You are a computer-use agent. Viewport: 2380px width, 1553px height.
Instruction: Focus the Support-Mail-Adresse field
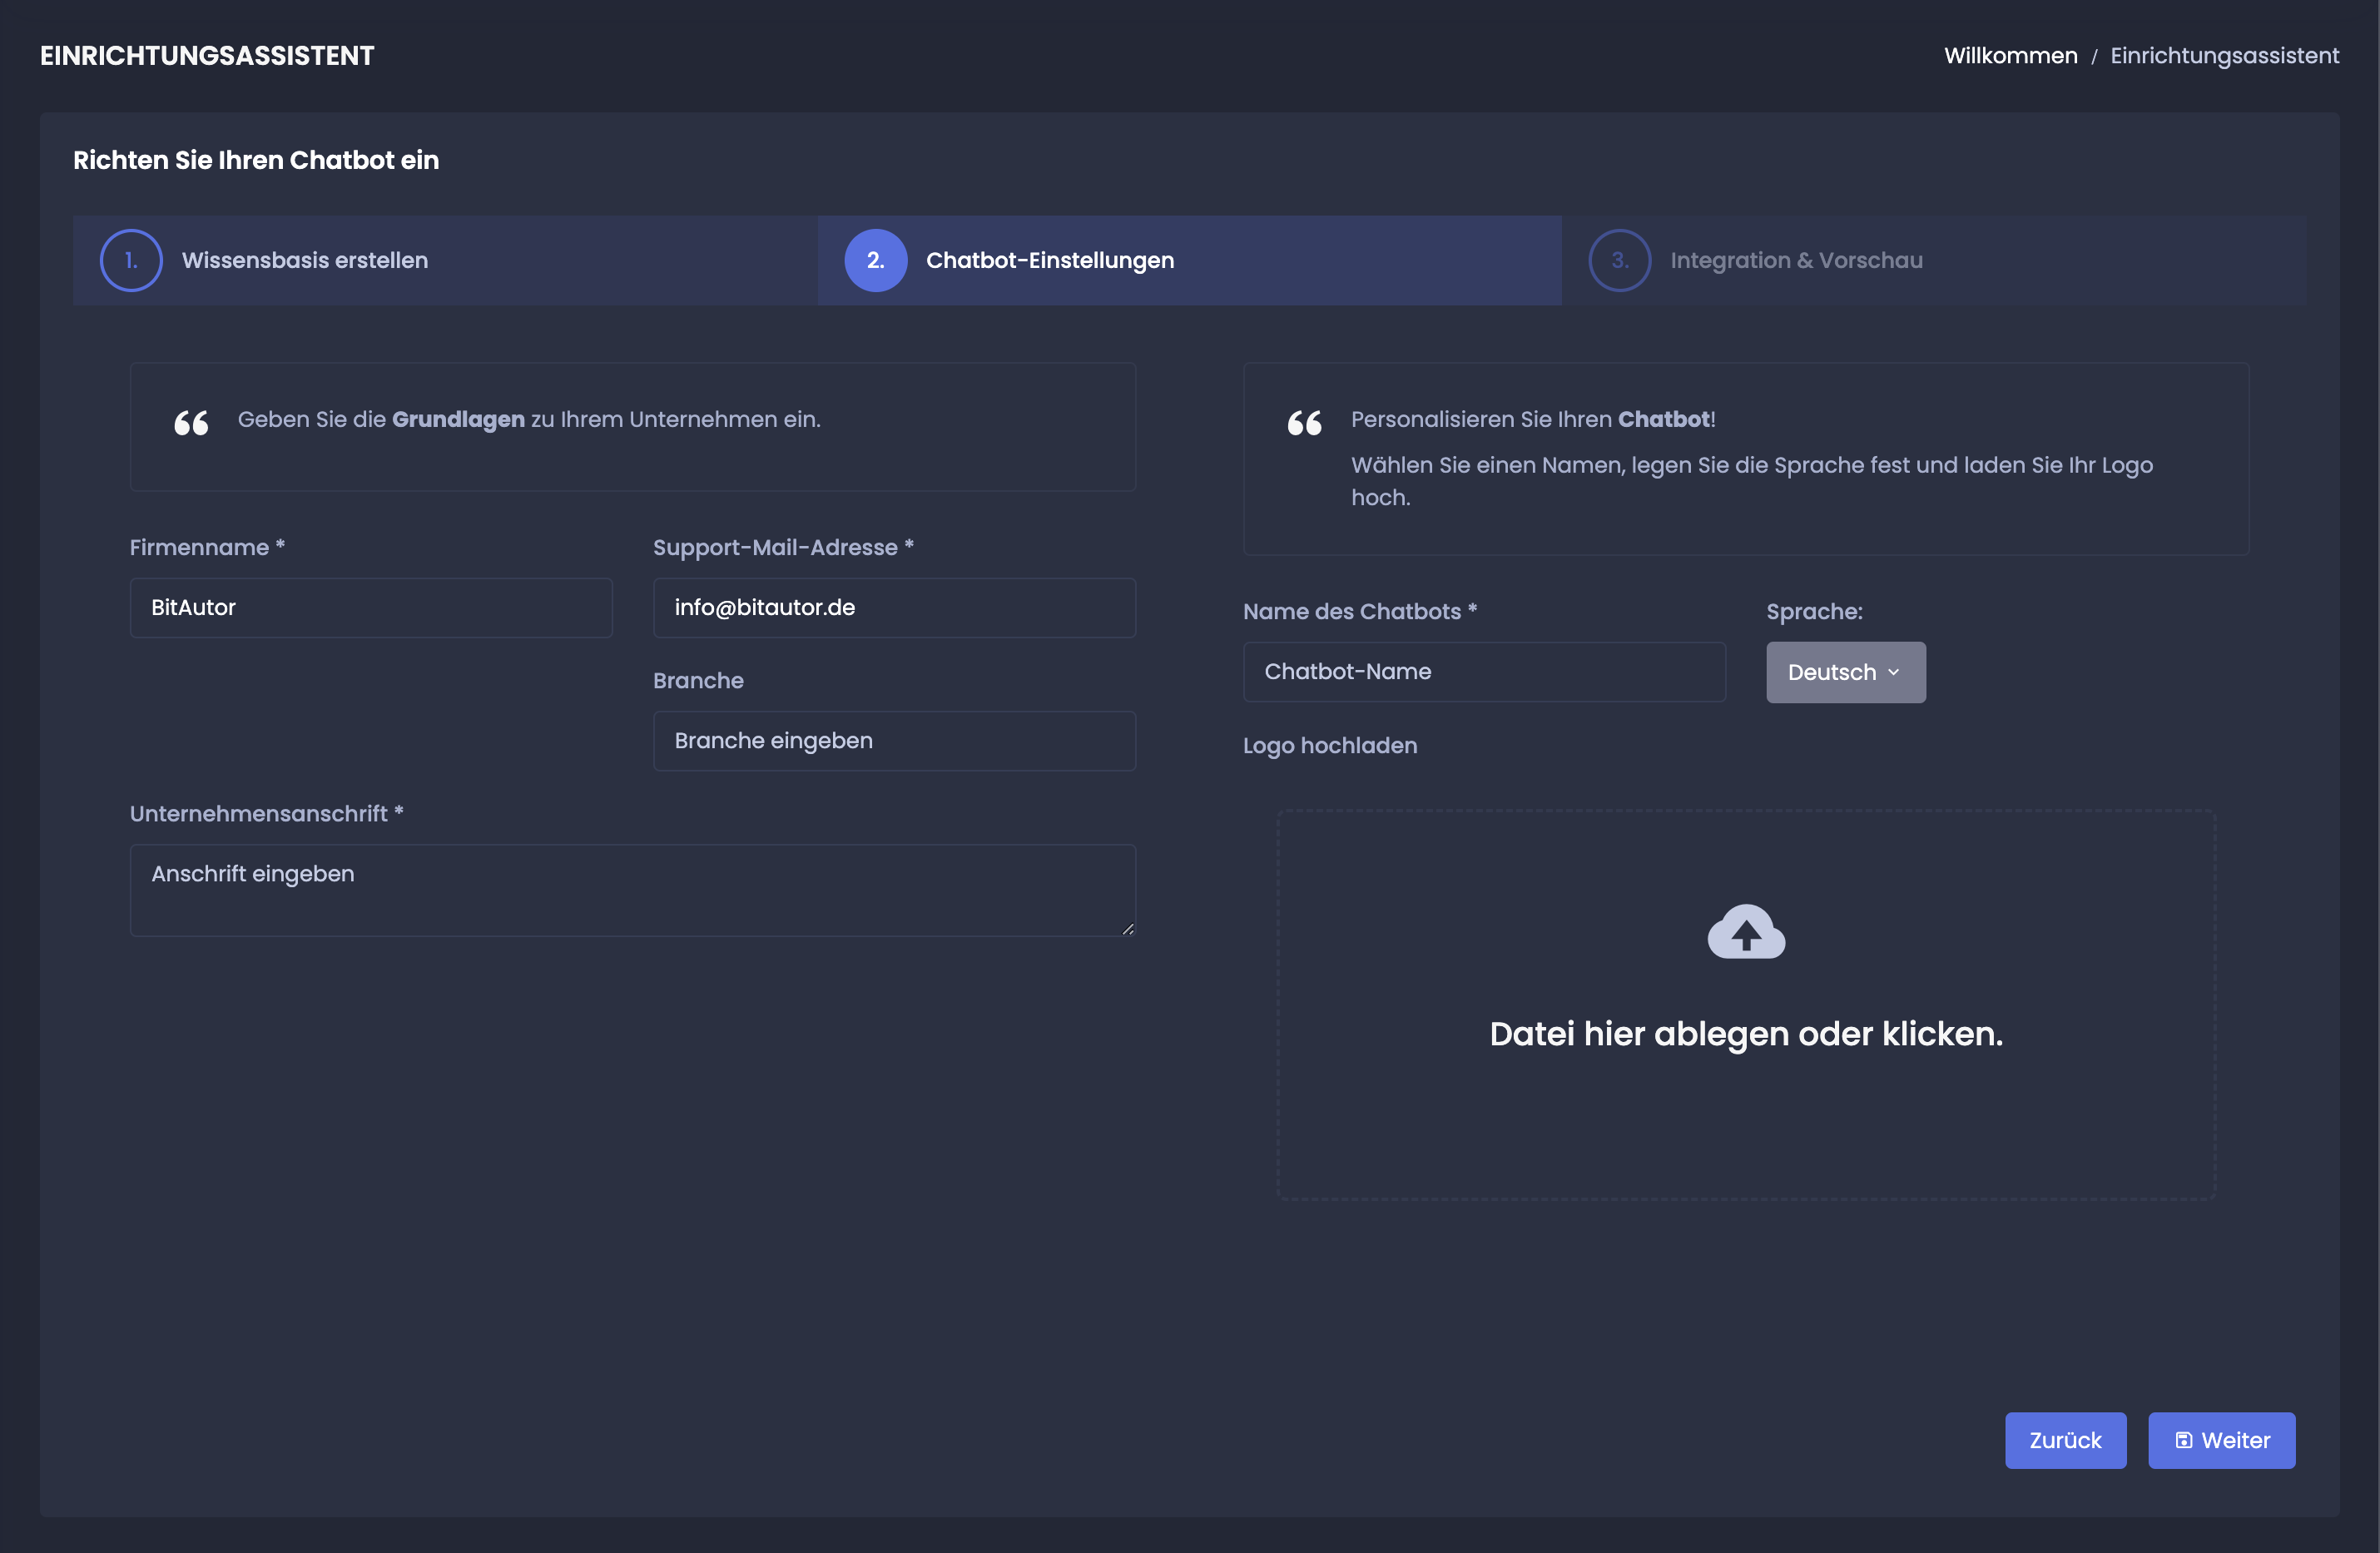(894, 608)
